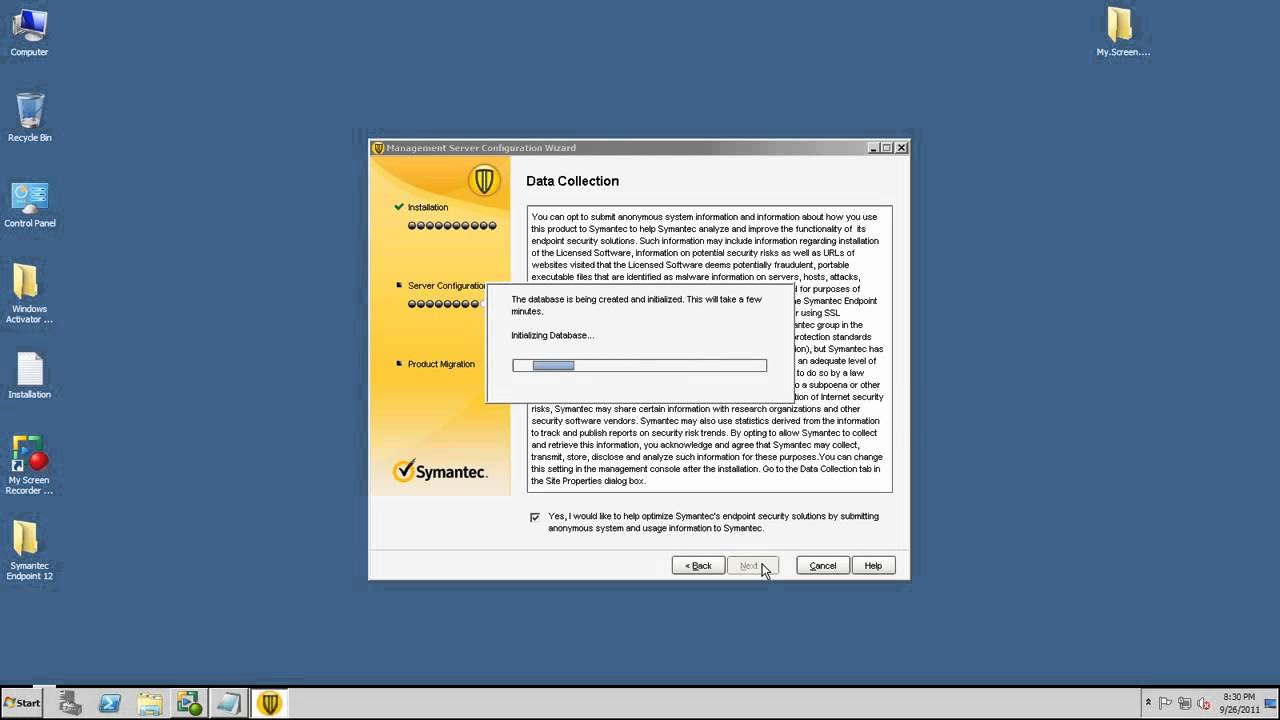Select the Symantec shield taskbar button

point(269,703)
